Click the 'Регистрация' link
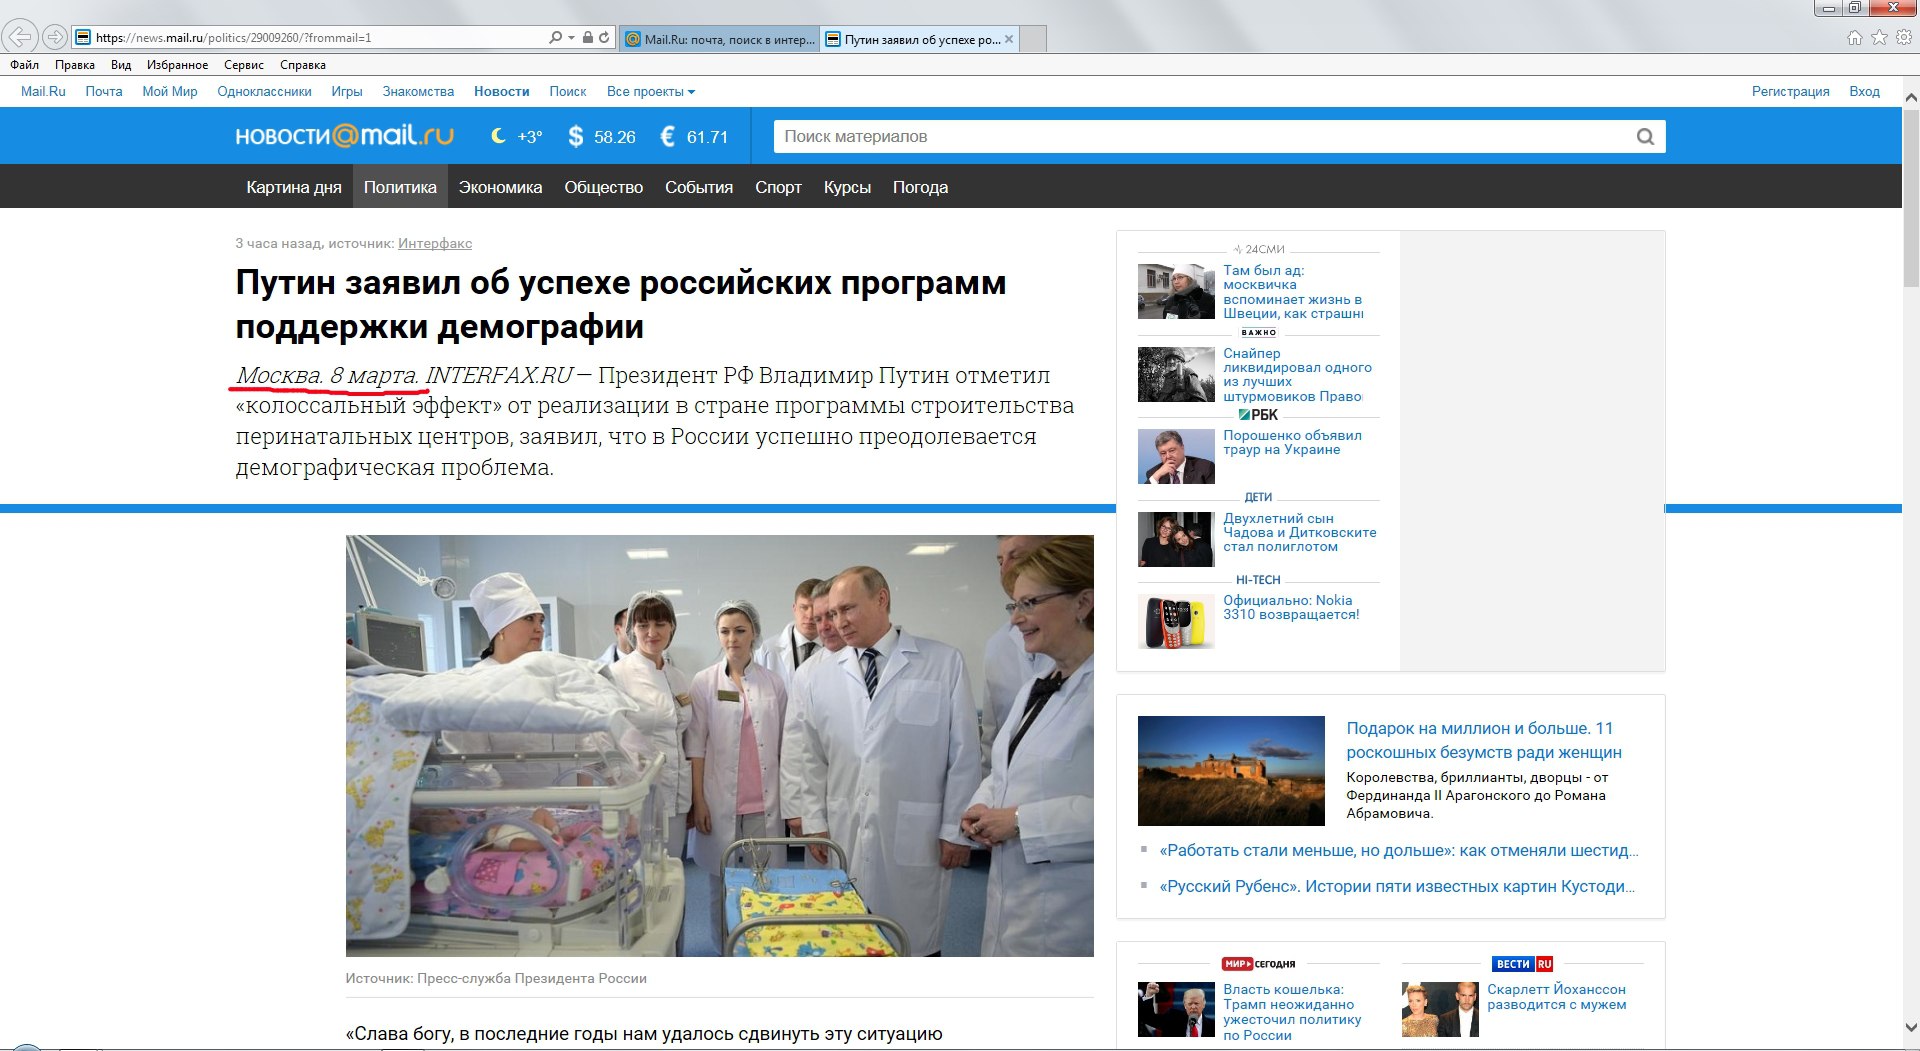 pos(1790,92)
